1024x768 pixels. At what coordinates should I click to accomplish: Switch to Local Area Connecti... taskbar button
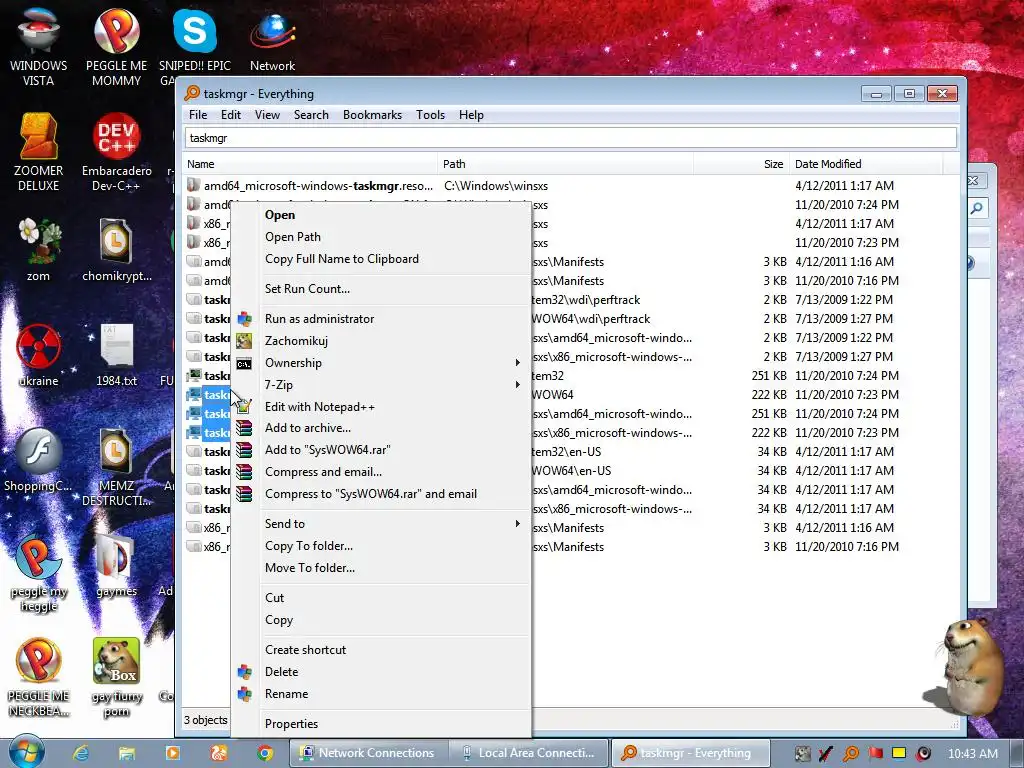click(x=529, y=753)
